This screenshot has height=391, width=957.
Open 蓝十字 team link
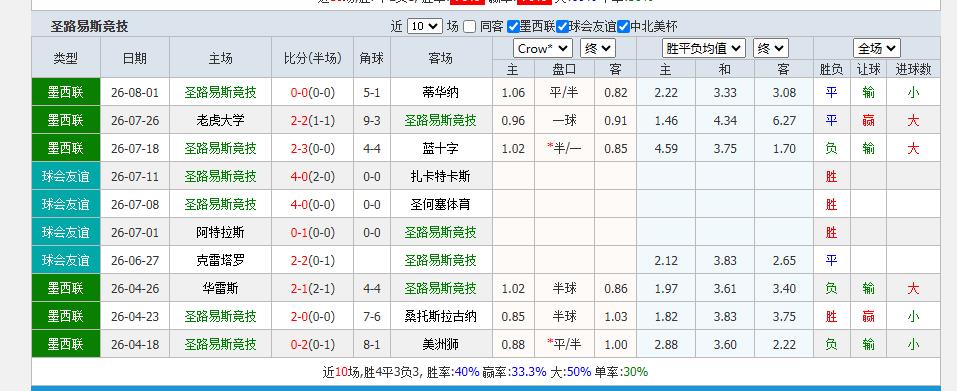point(440,149)
